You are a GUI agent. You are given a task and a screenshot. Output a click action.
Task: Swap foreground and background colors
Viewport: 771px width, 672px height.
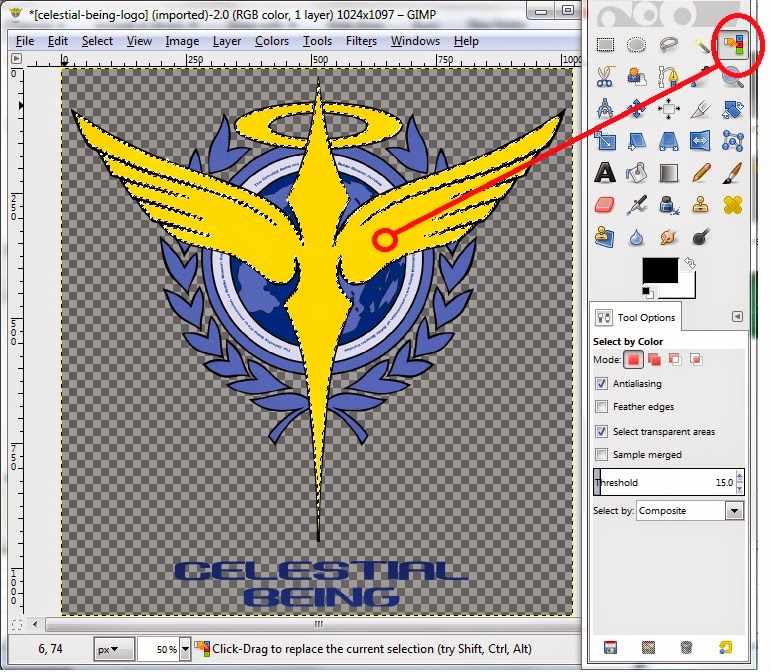pyautogui.click(x=690, y=263)
